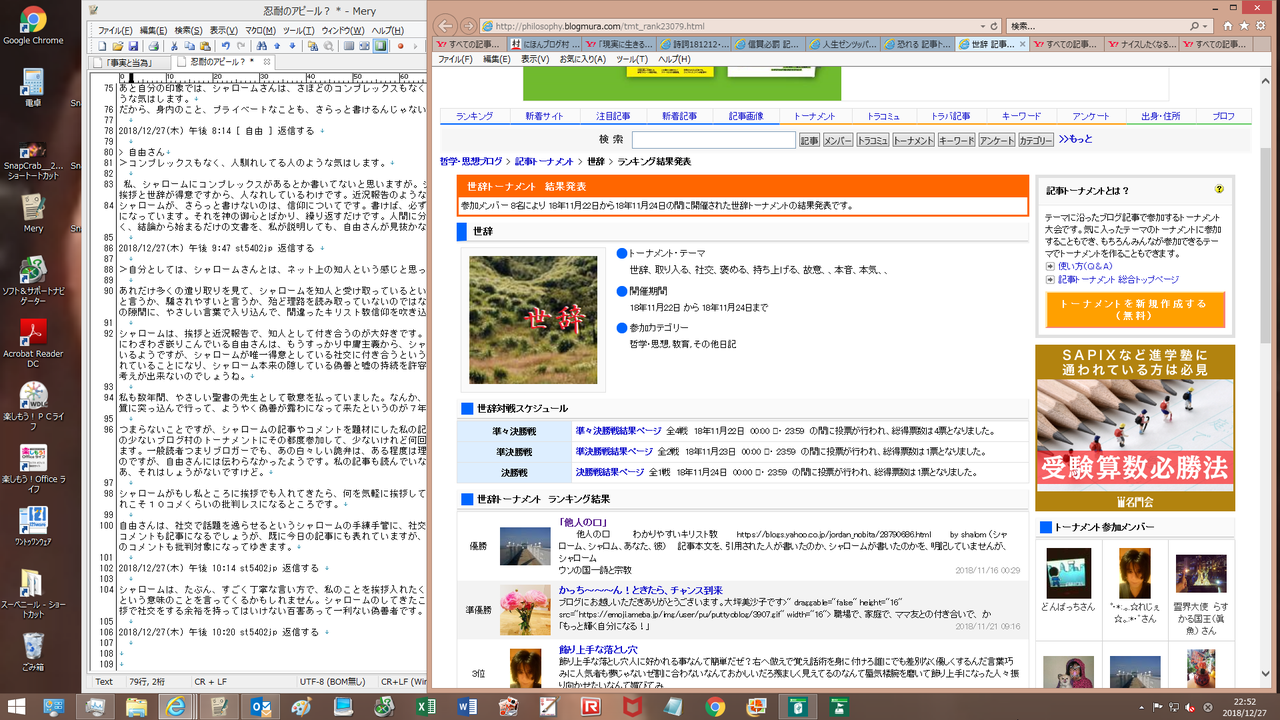Open the 検索(S) menu in Mery
The height and width of the screenshot is (720, 1280).
pos(188,31)
